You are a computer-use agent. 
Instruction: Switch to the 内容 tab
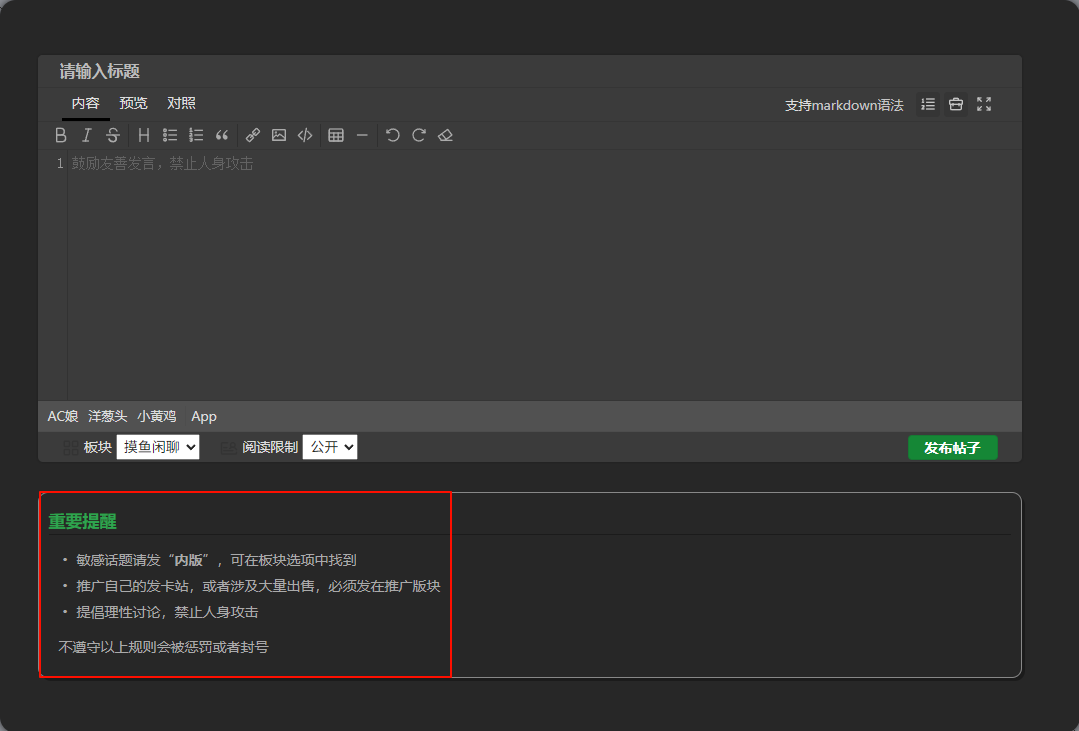click(85, 103)
